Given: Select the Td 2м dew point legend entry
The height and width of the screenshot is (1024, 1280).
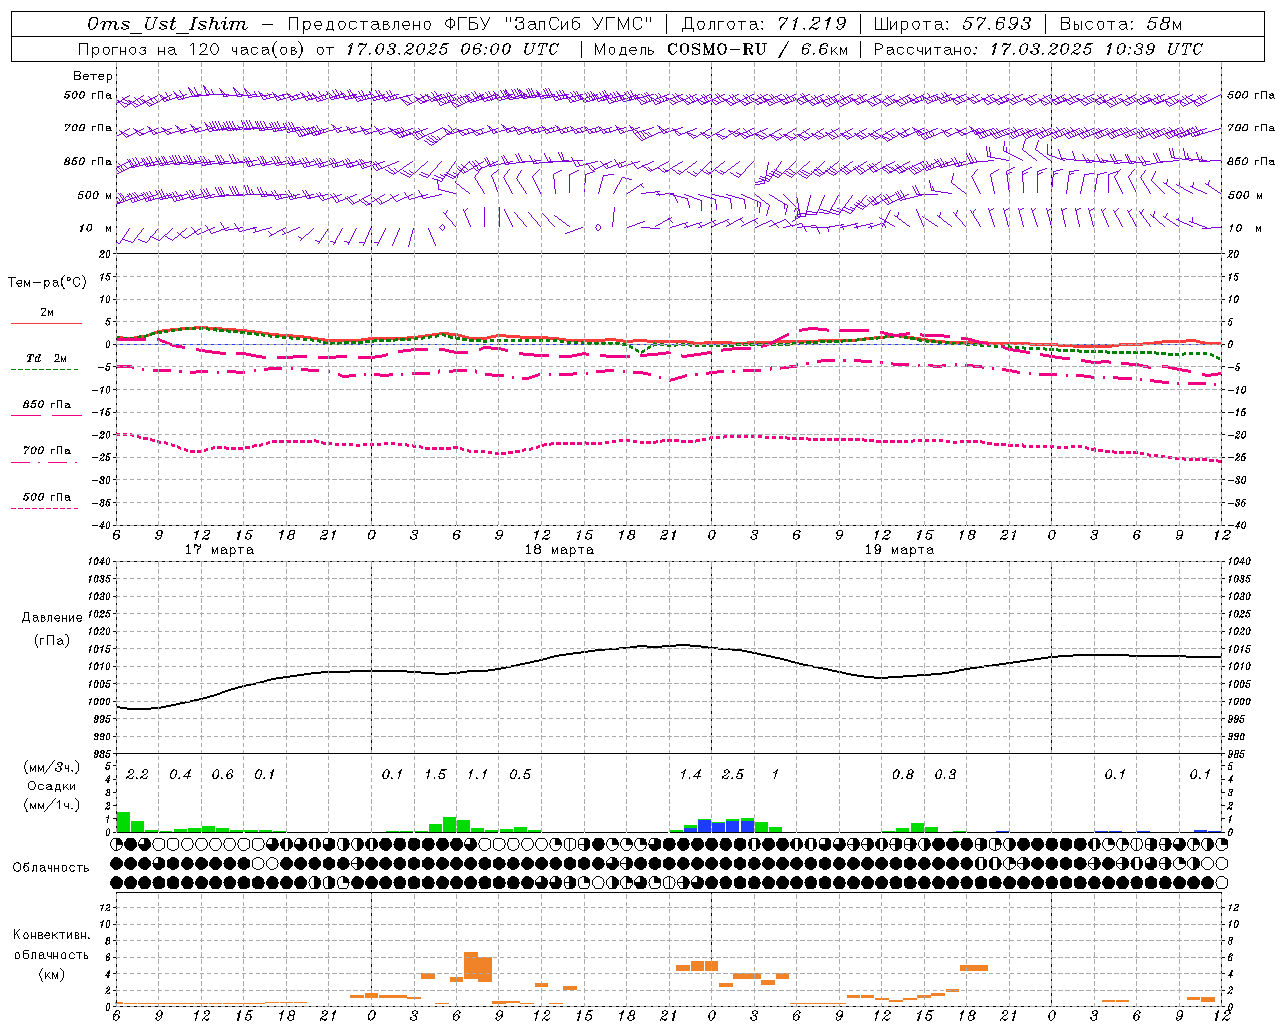Looking at the screenshot, I should click(46, 358).
